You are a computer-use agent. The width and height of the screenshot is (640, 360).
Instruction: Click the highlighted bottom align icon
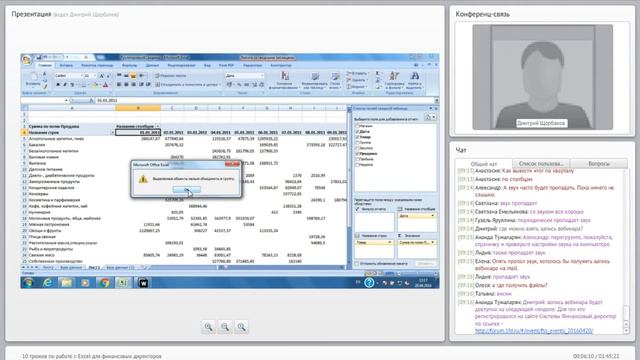point(133,76)
